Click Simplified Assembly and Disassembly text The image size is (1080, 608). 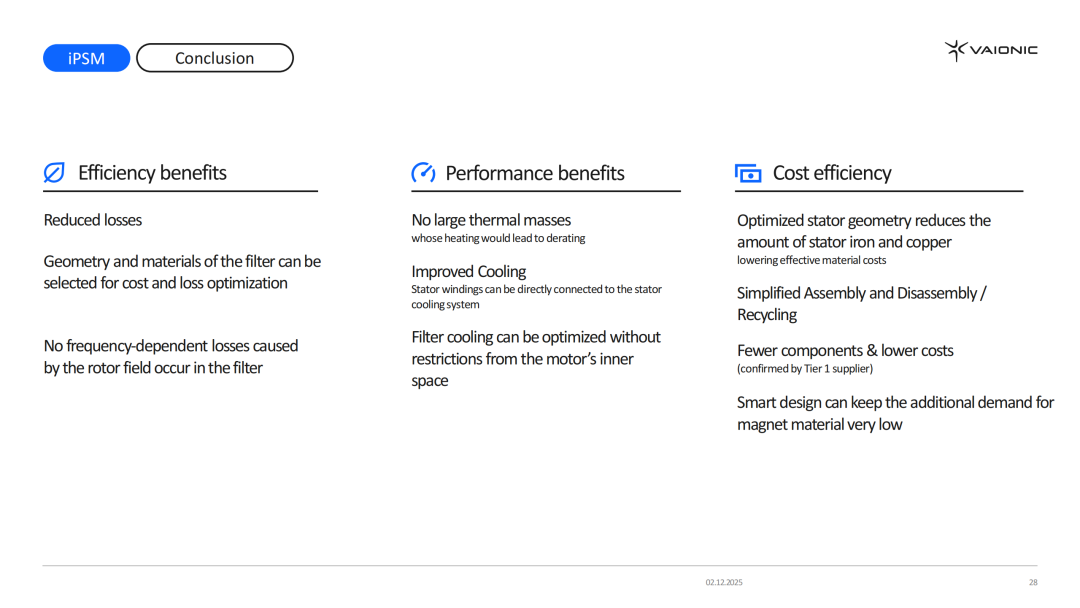pyautogui.click(x=861, y=303)
